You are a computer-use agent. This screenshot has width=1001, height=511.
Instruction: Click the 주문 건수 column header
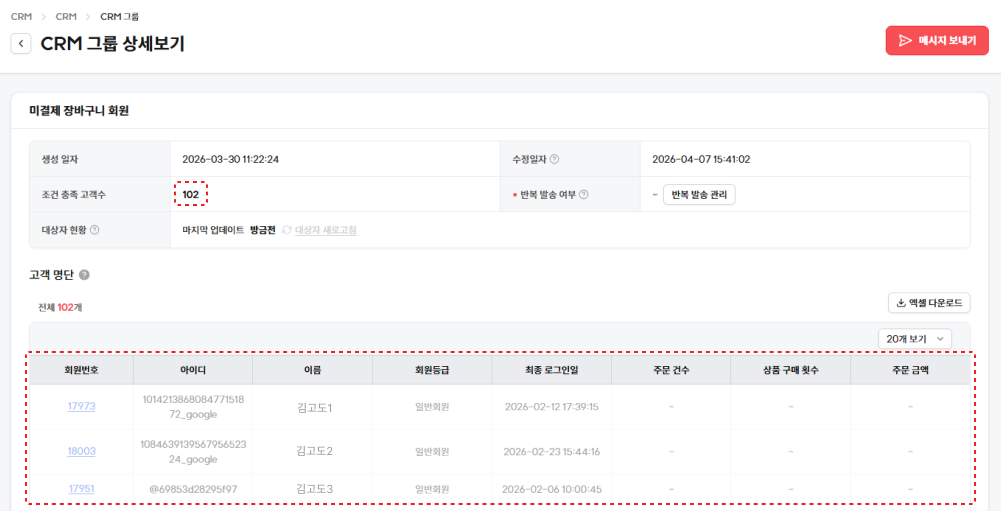pos(671,370)
